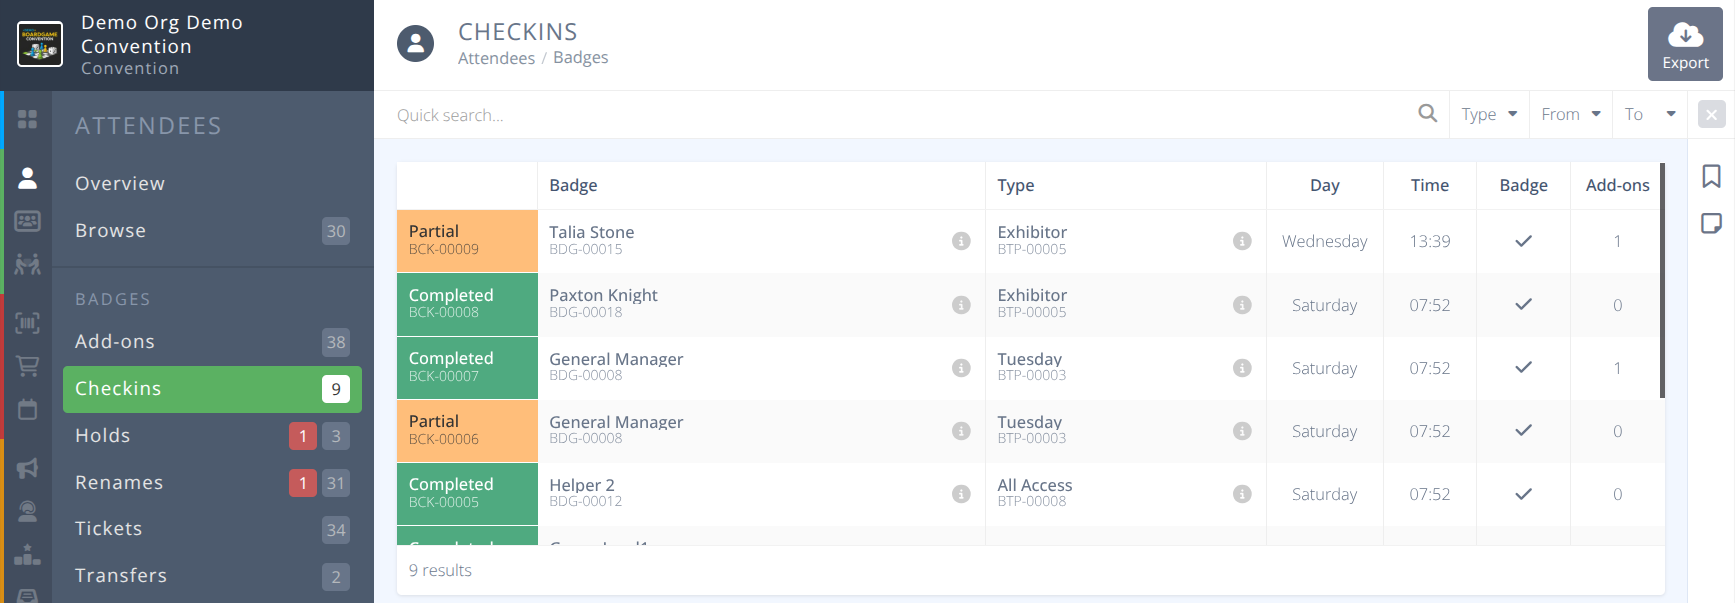Click badge checkmark in Talia Stone row
This screenshot has width=1735, height=603.
[1523, 241]
